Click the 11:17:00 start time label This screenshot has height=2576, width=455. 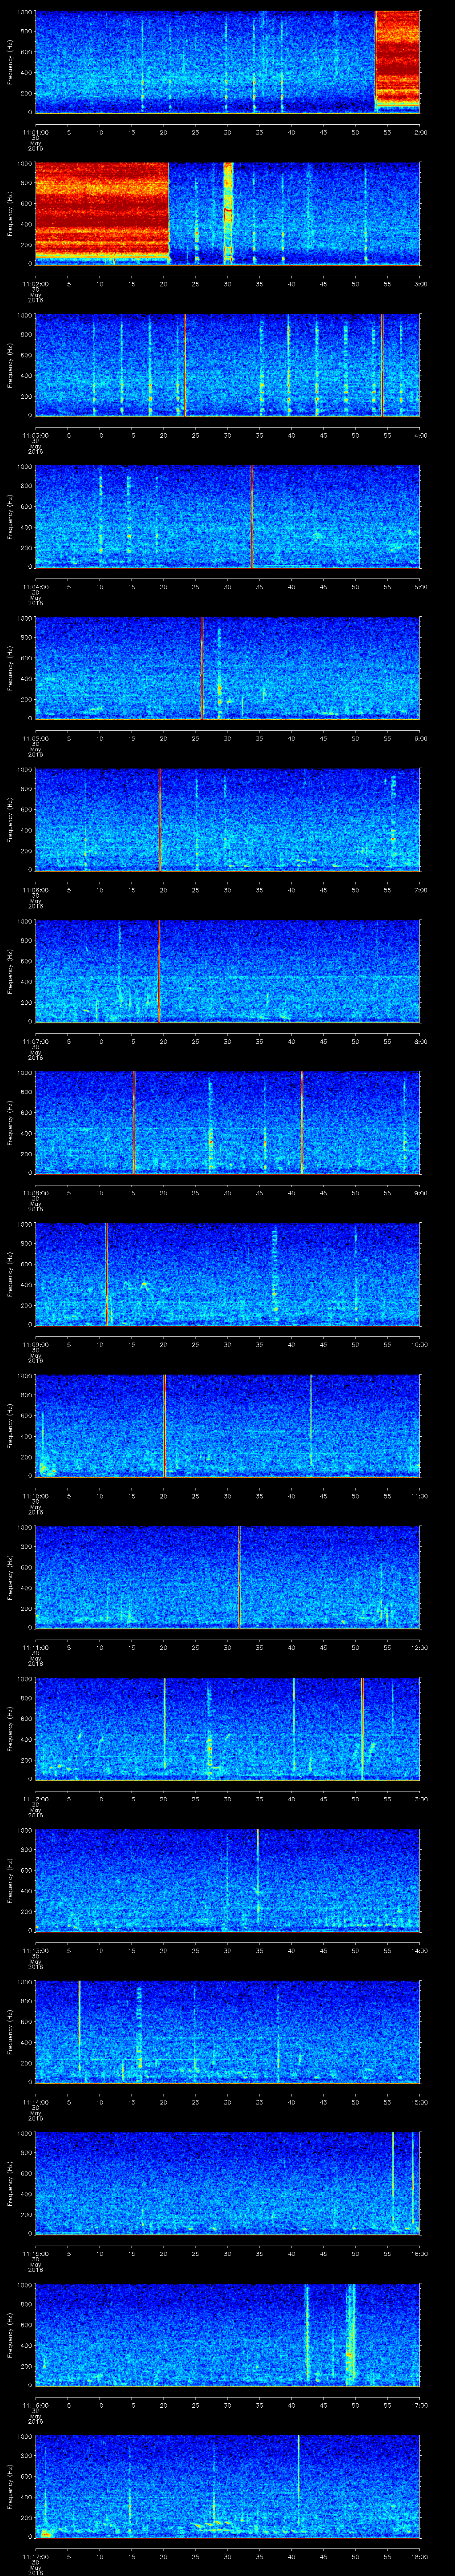(x=35, y=2556)
